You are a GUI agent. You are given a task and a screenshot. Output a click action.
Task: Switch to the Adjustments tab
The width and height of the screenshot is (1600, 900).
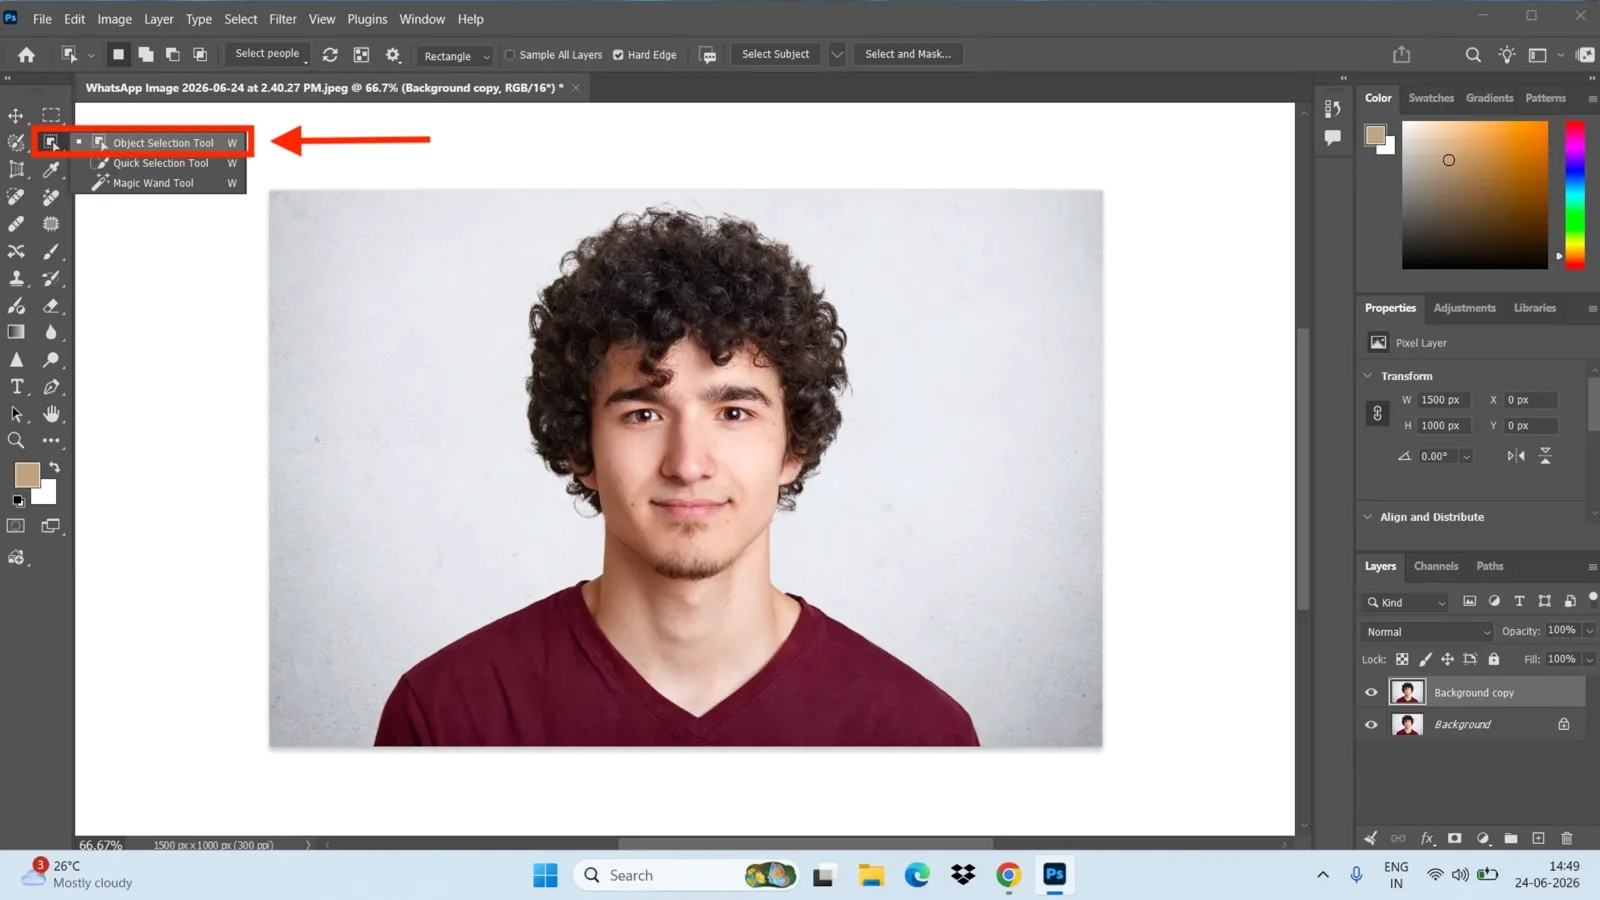pyautogui.click(x=1464, y=308)
